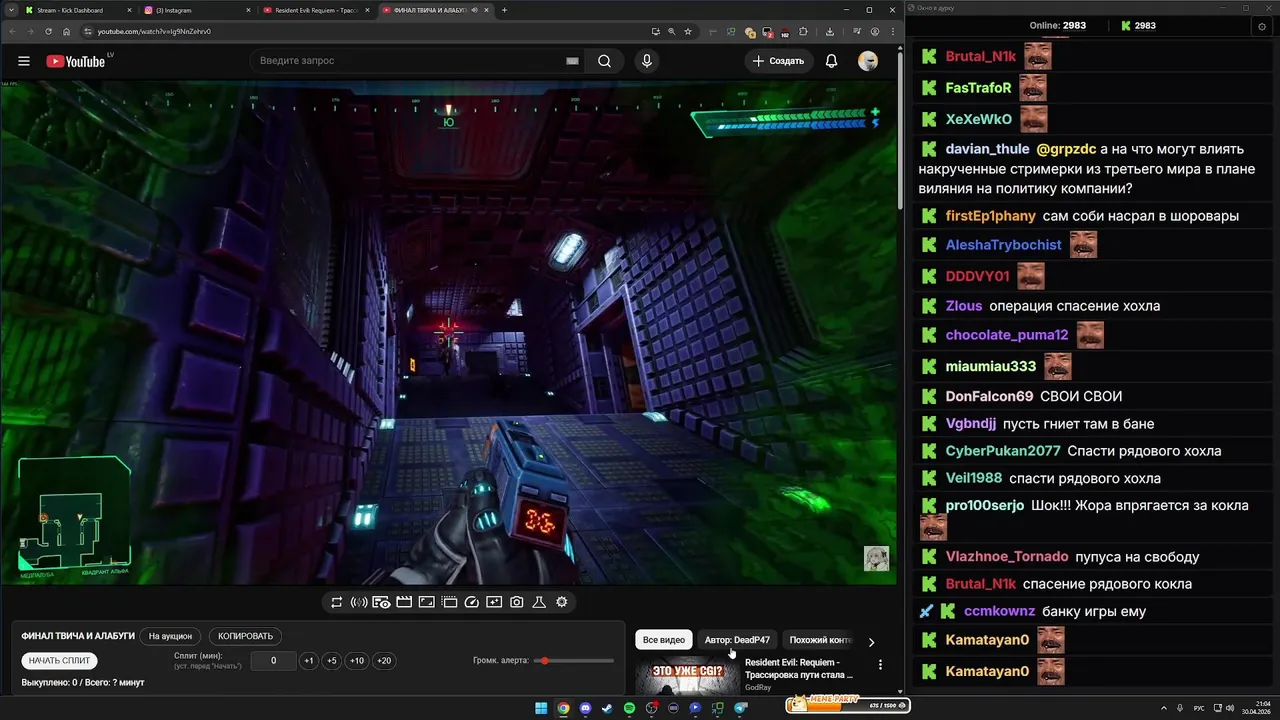
Task: Click the small avatar overlay on the video corner
Action: point(876,558)
